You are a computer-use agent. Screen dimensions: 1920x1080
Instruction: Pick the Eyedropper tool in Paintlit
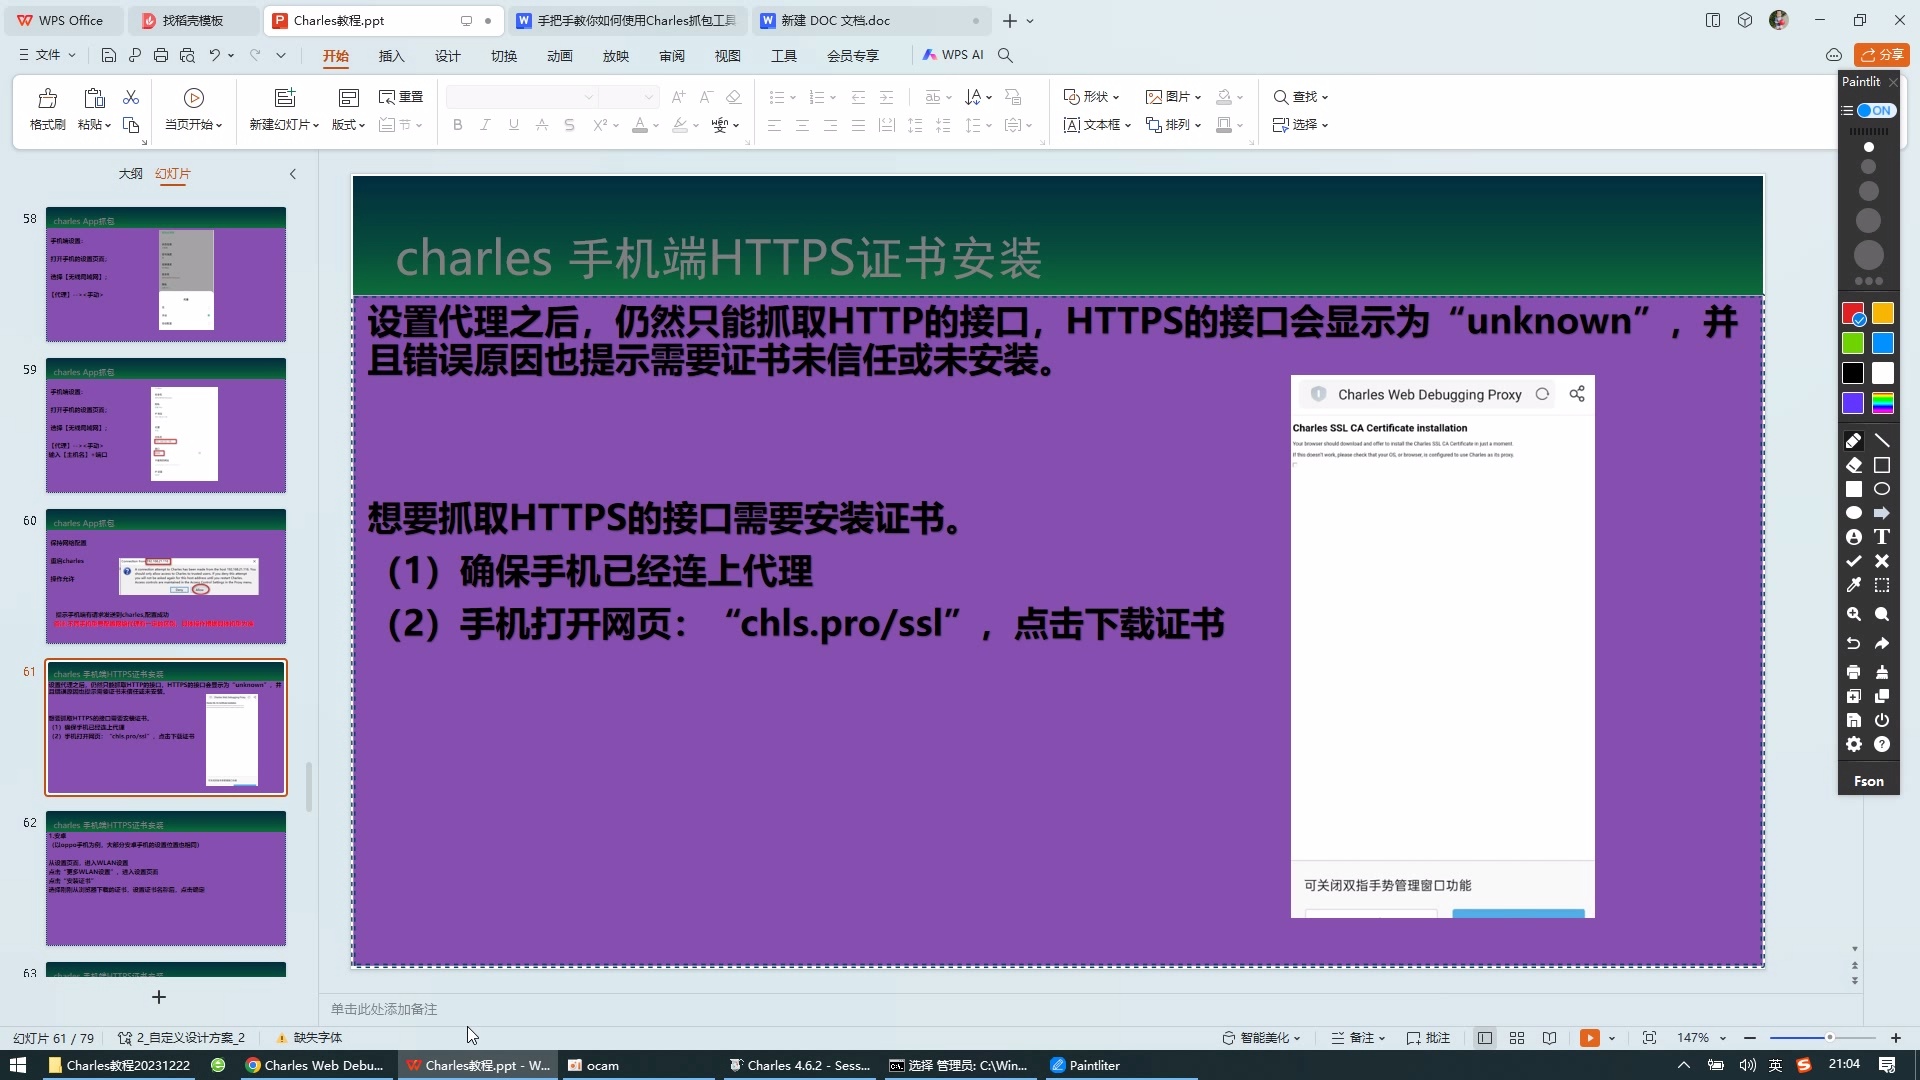tap(1854, 585)
